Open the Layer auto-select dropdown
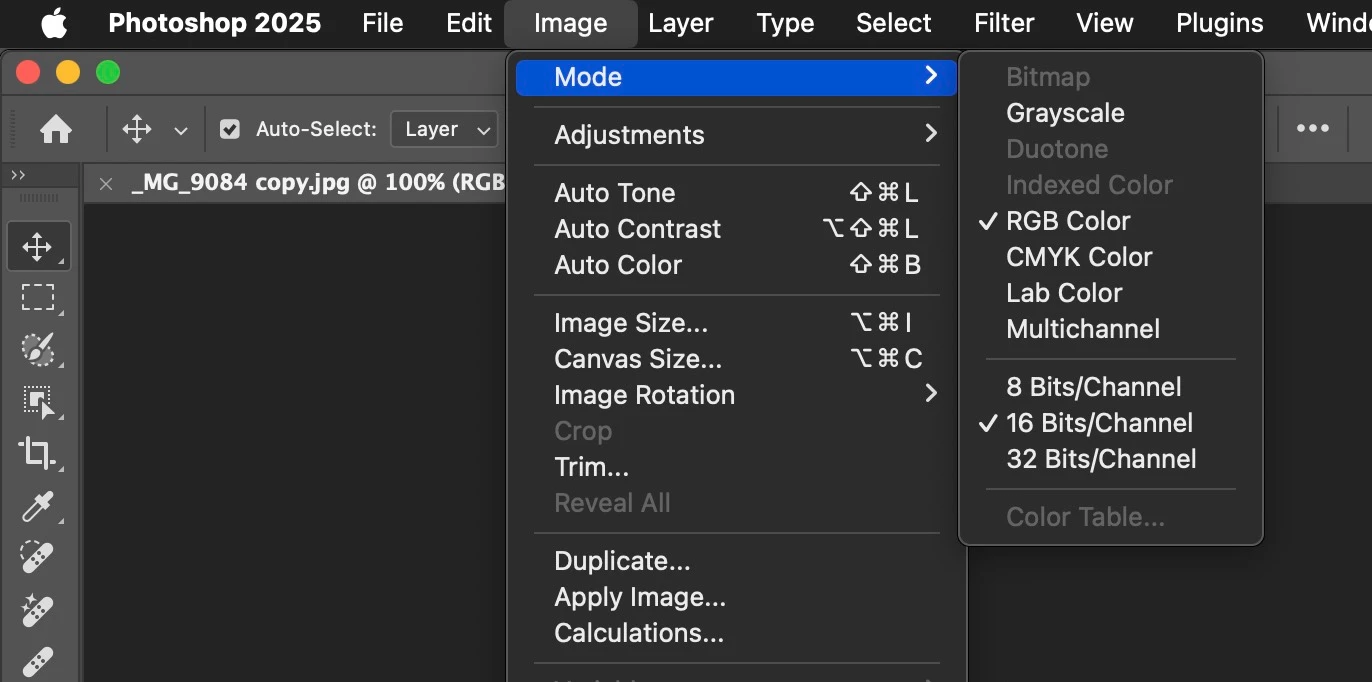1372x682 pixels. click(444, 129)
